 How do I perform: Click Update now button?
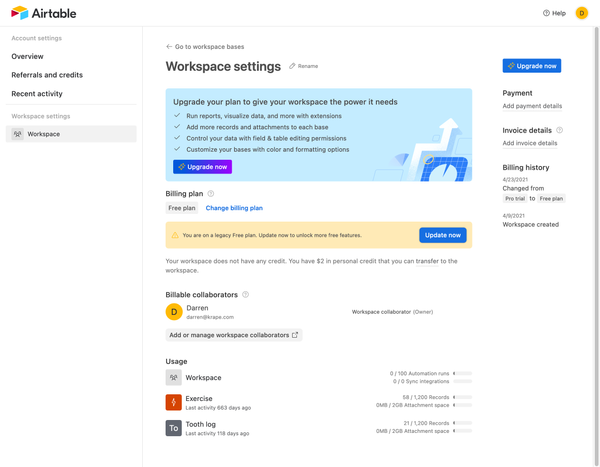click(443, 235)
